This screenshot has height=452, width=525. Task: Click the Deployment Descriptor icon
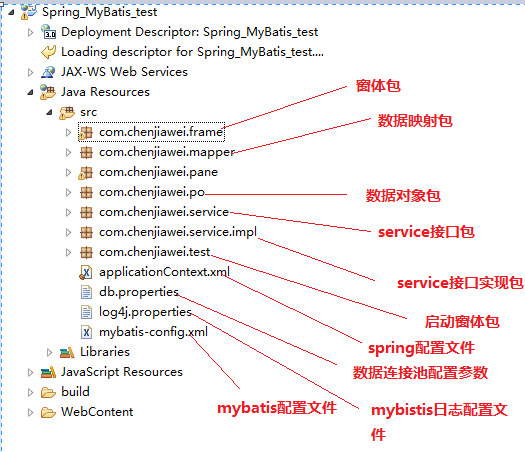click(x=49, y=31)
